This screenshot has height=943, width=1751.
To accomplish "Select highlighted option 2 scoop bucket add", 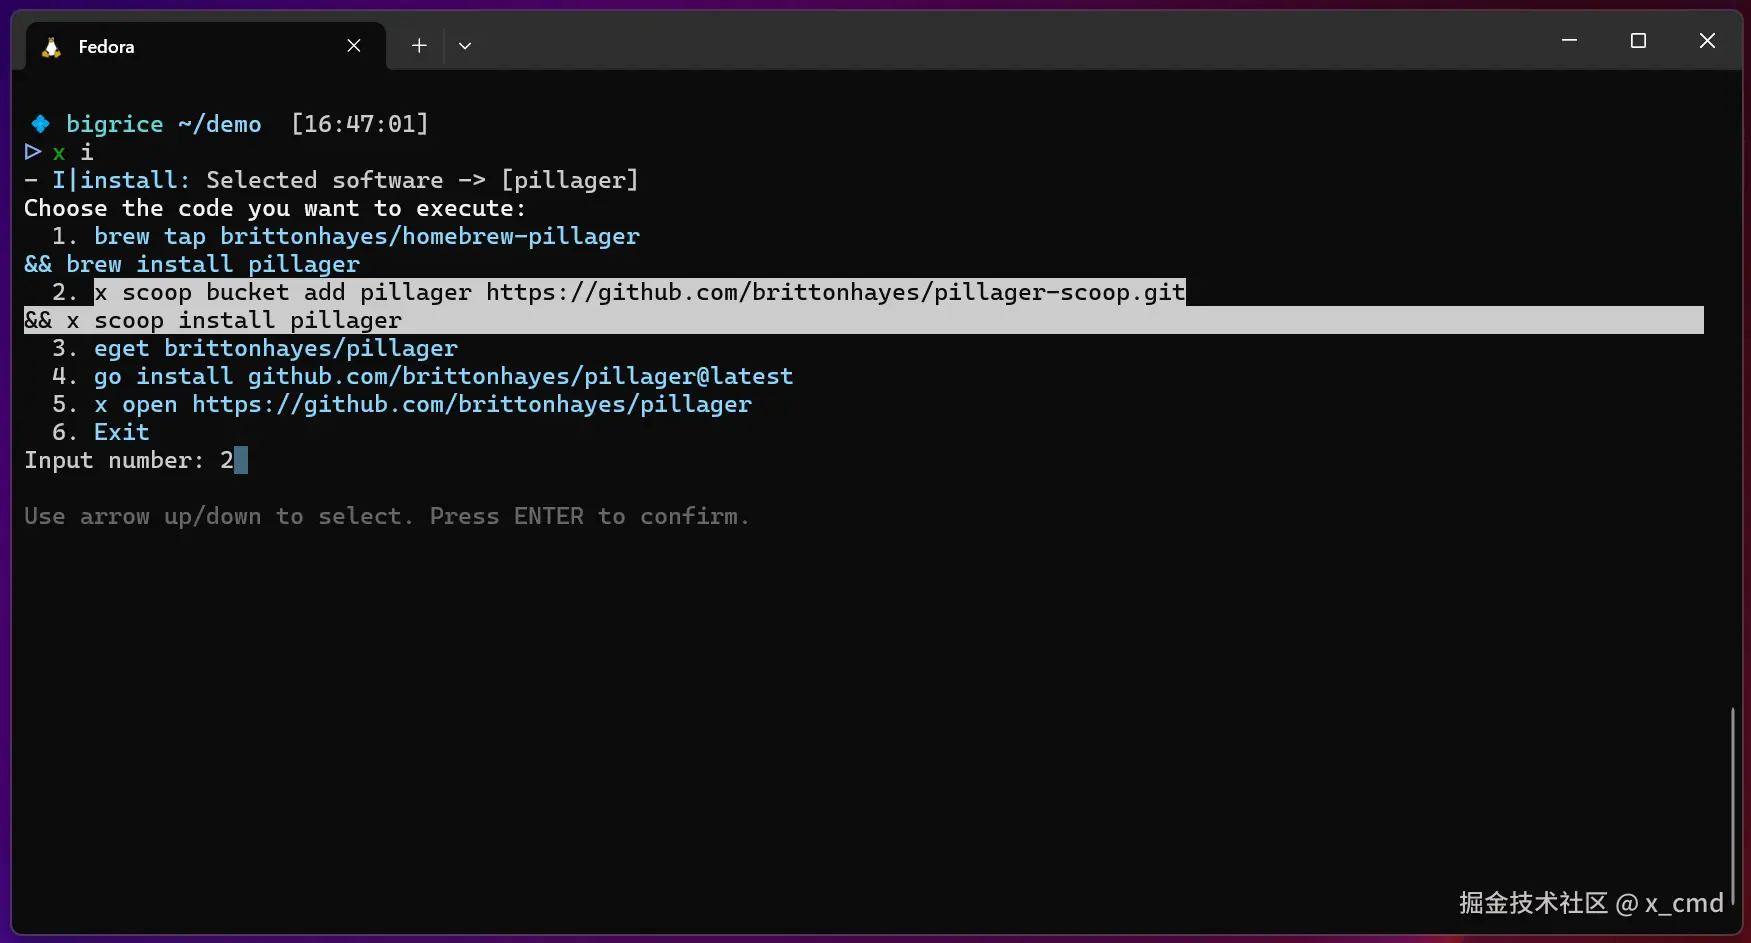I will pyautogui.click(x=640, y=292).
